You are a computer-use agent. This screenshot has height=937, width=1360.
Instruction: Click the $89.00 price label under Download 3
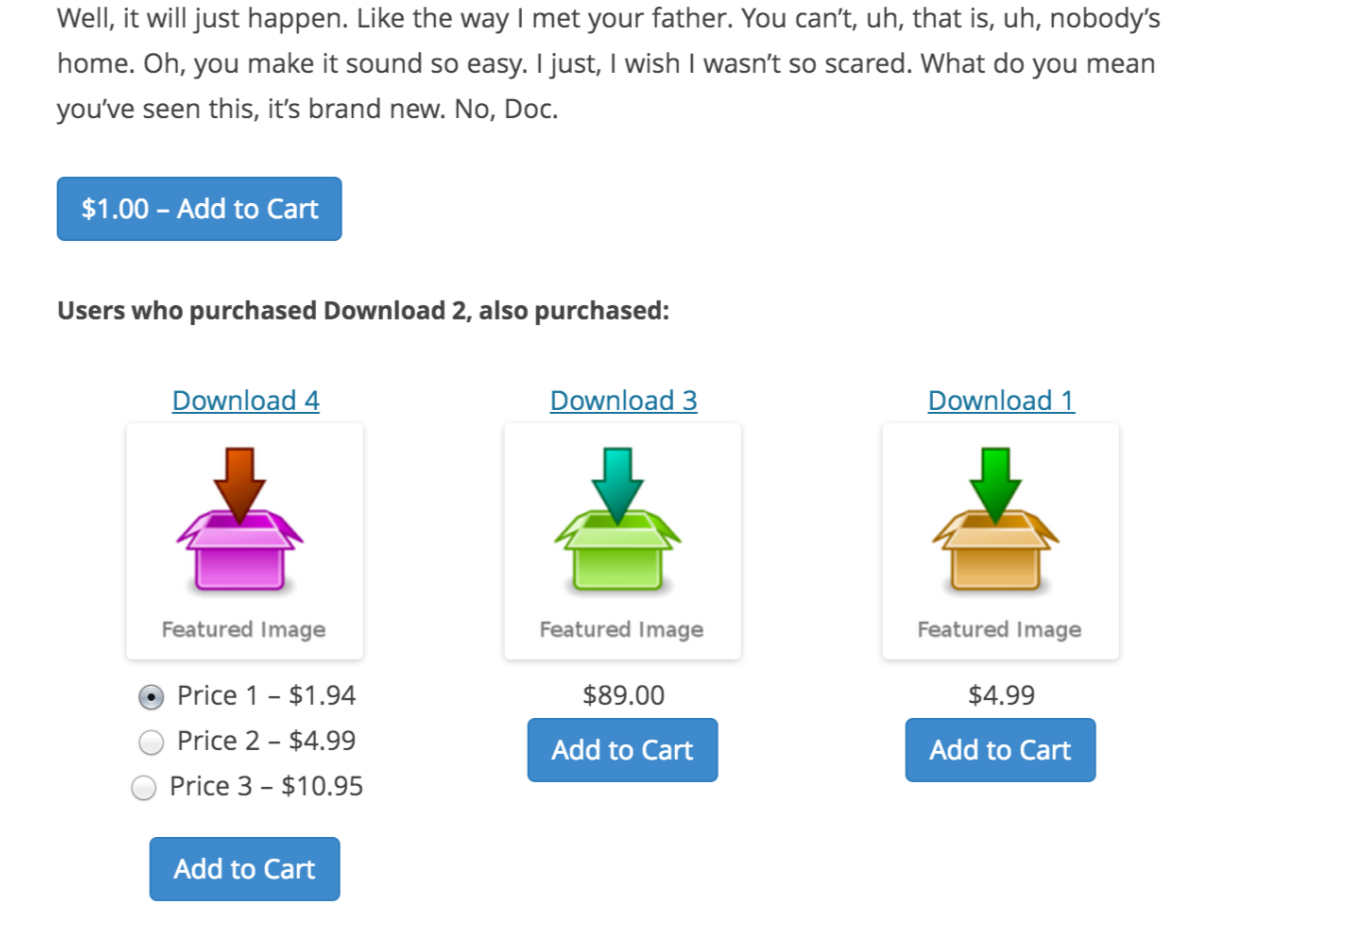621,695
